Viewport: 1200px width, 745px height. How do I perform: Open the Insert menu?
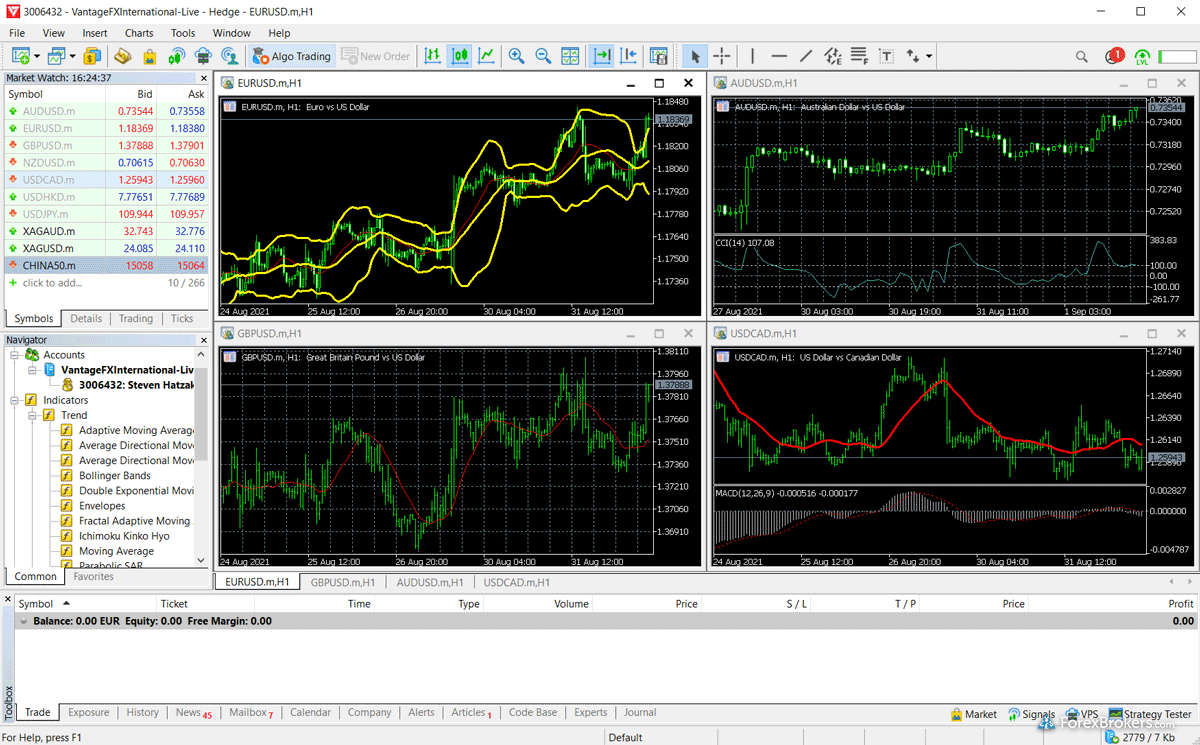95,33
